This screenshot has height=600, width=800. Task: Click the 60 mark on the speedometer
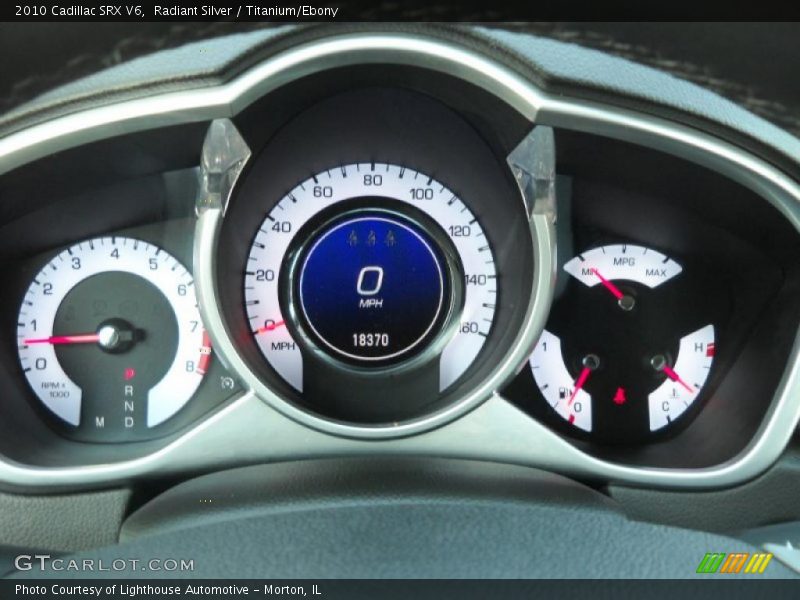click(x=322, y=192)
